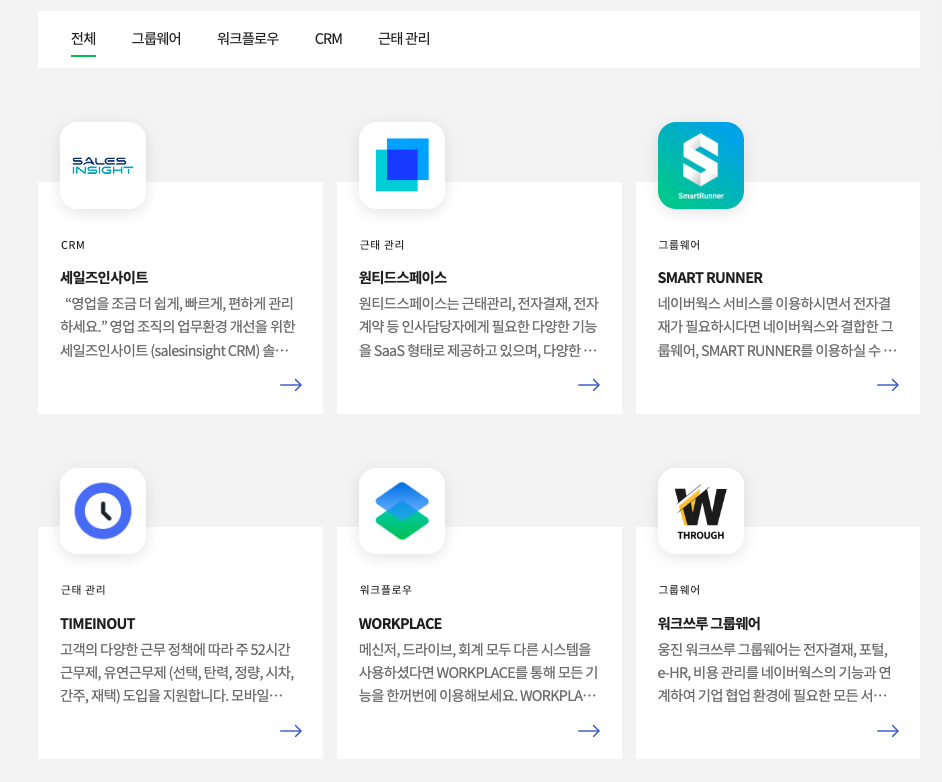The width and height of the screenshot is (942, 782).
Task: Click the WORKPLACE layered stack icon
Action: pos(401,511)
